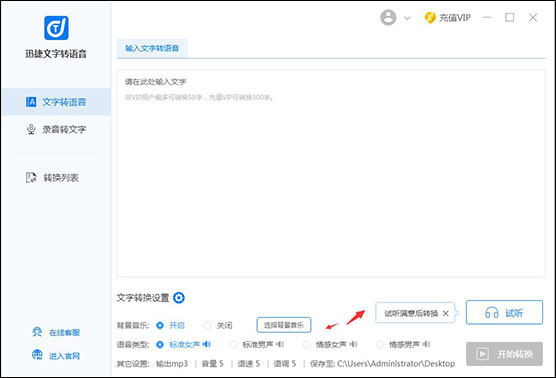This screenshot has width=556, height=378.
Task: Select the 情感男声 voice type
Action: click(x=380, y=344)
